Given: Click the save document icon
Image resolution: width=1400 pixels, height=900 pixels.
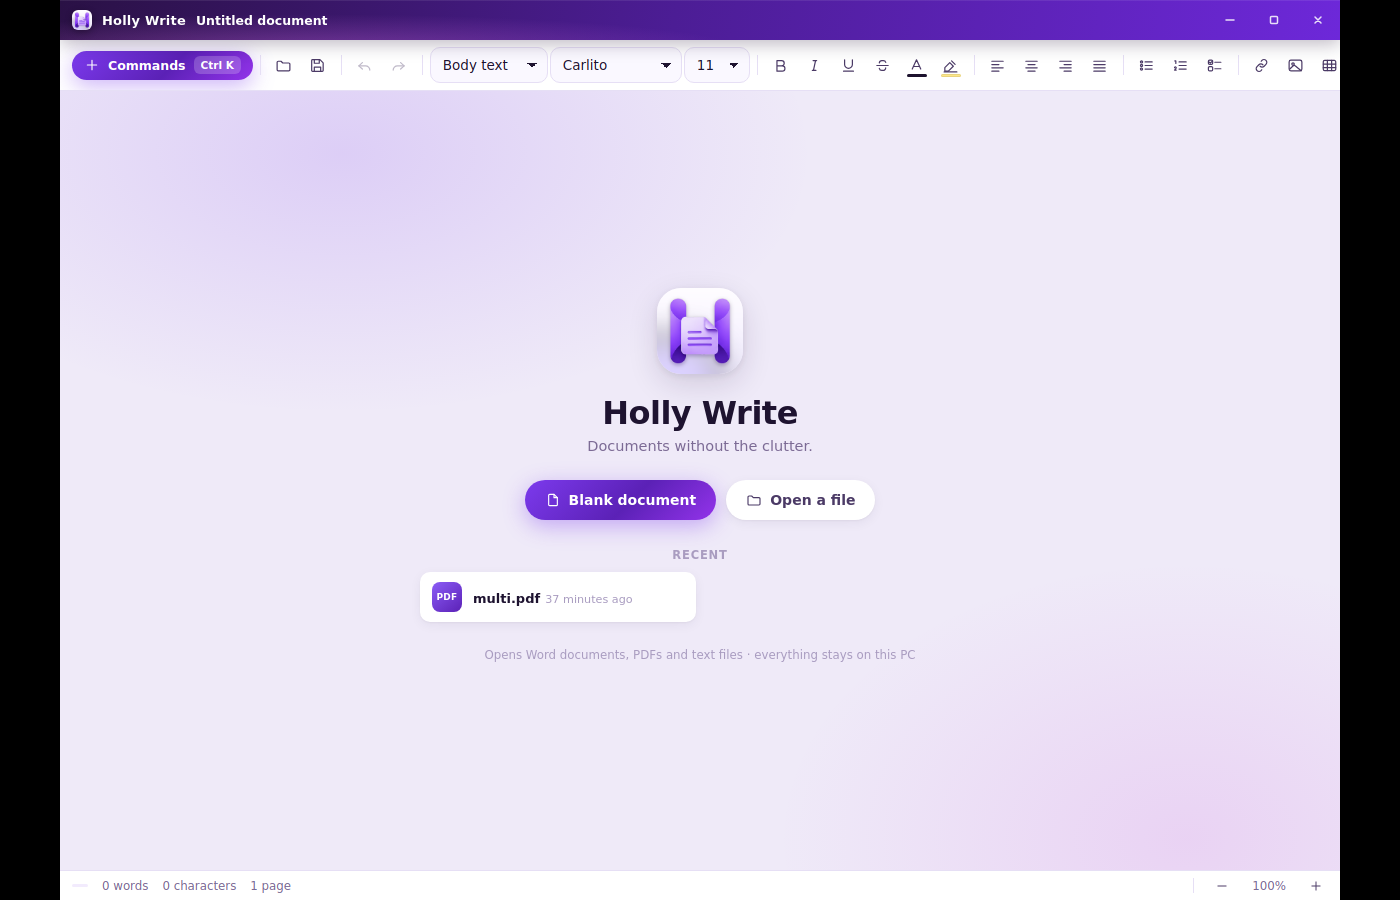Looking at the screenshot, I should click(x=317, y=66).
